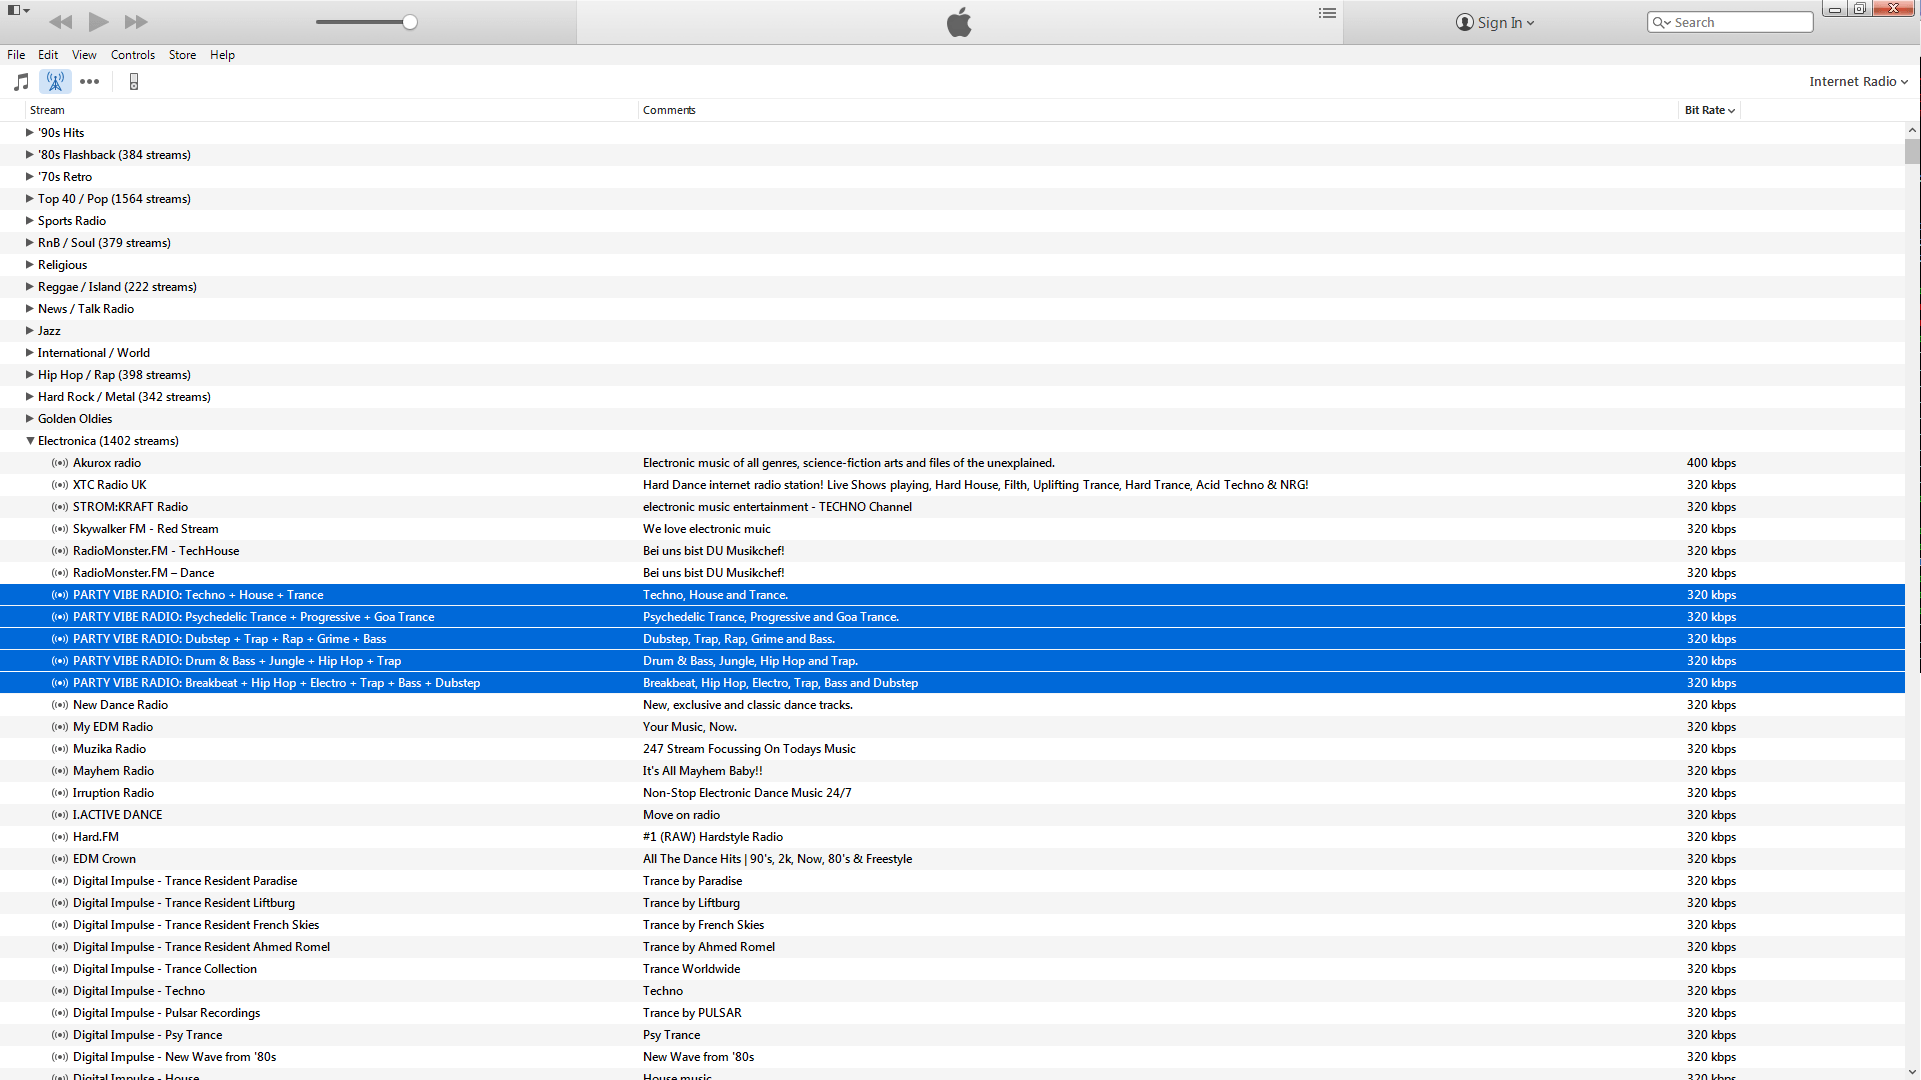Expand the Religious category
The image size is (1921, 1080).
(29, 264)
